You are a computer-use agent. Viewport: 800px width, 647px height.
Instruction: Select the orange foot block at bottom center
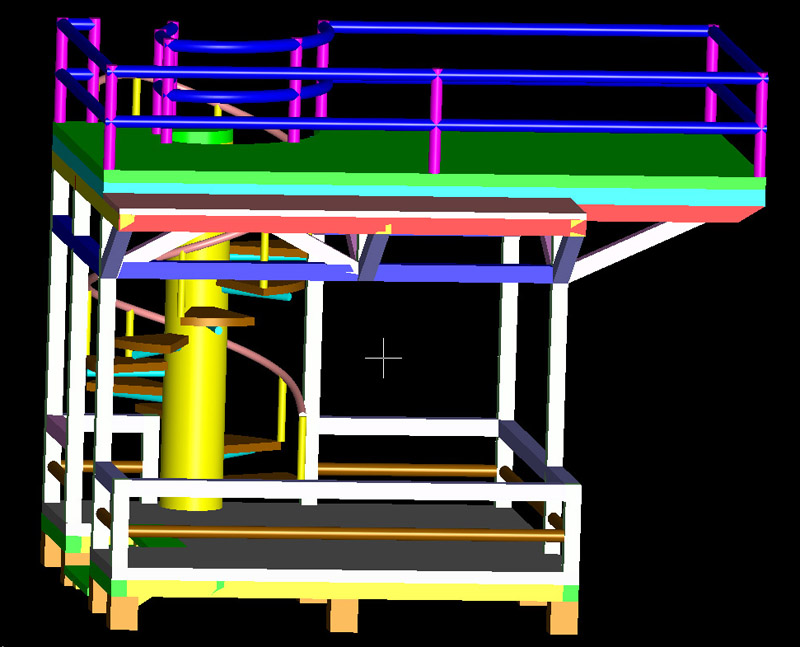coord(341,617)
